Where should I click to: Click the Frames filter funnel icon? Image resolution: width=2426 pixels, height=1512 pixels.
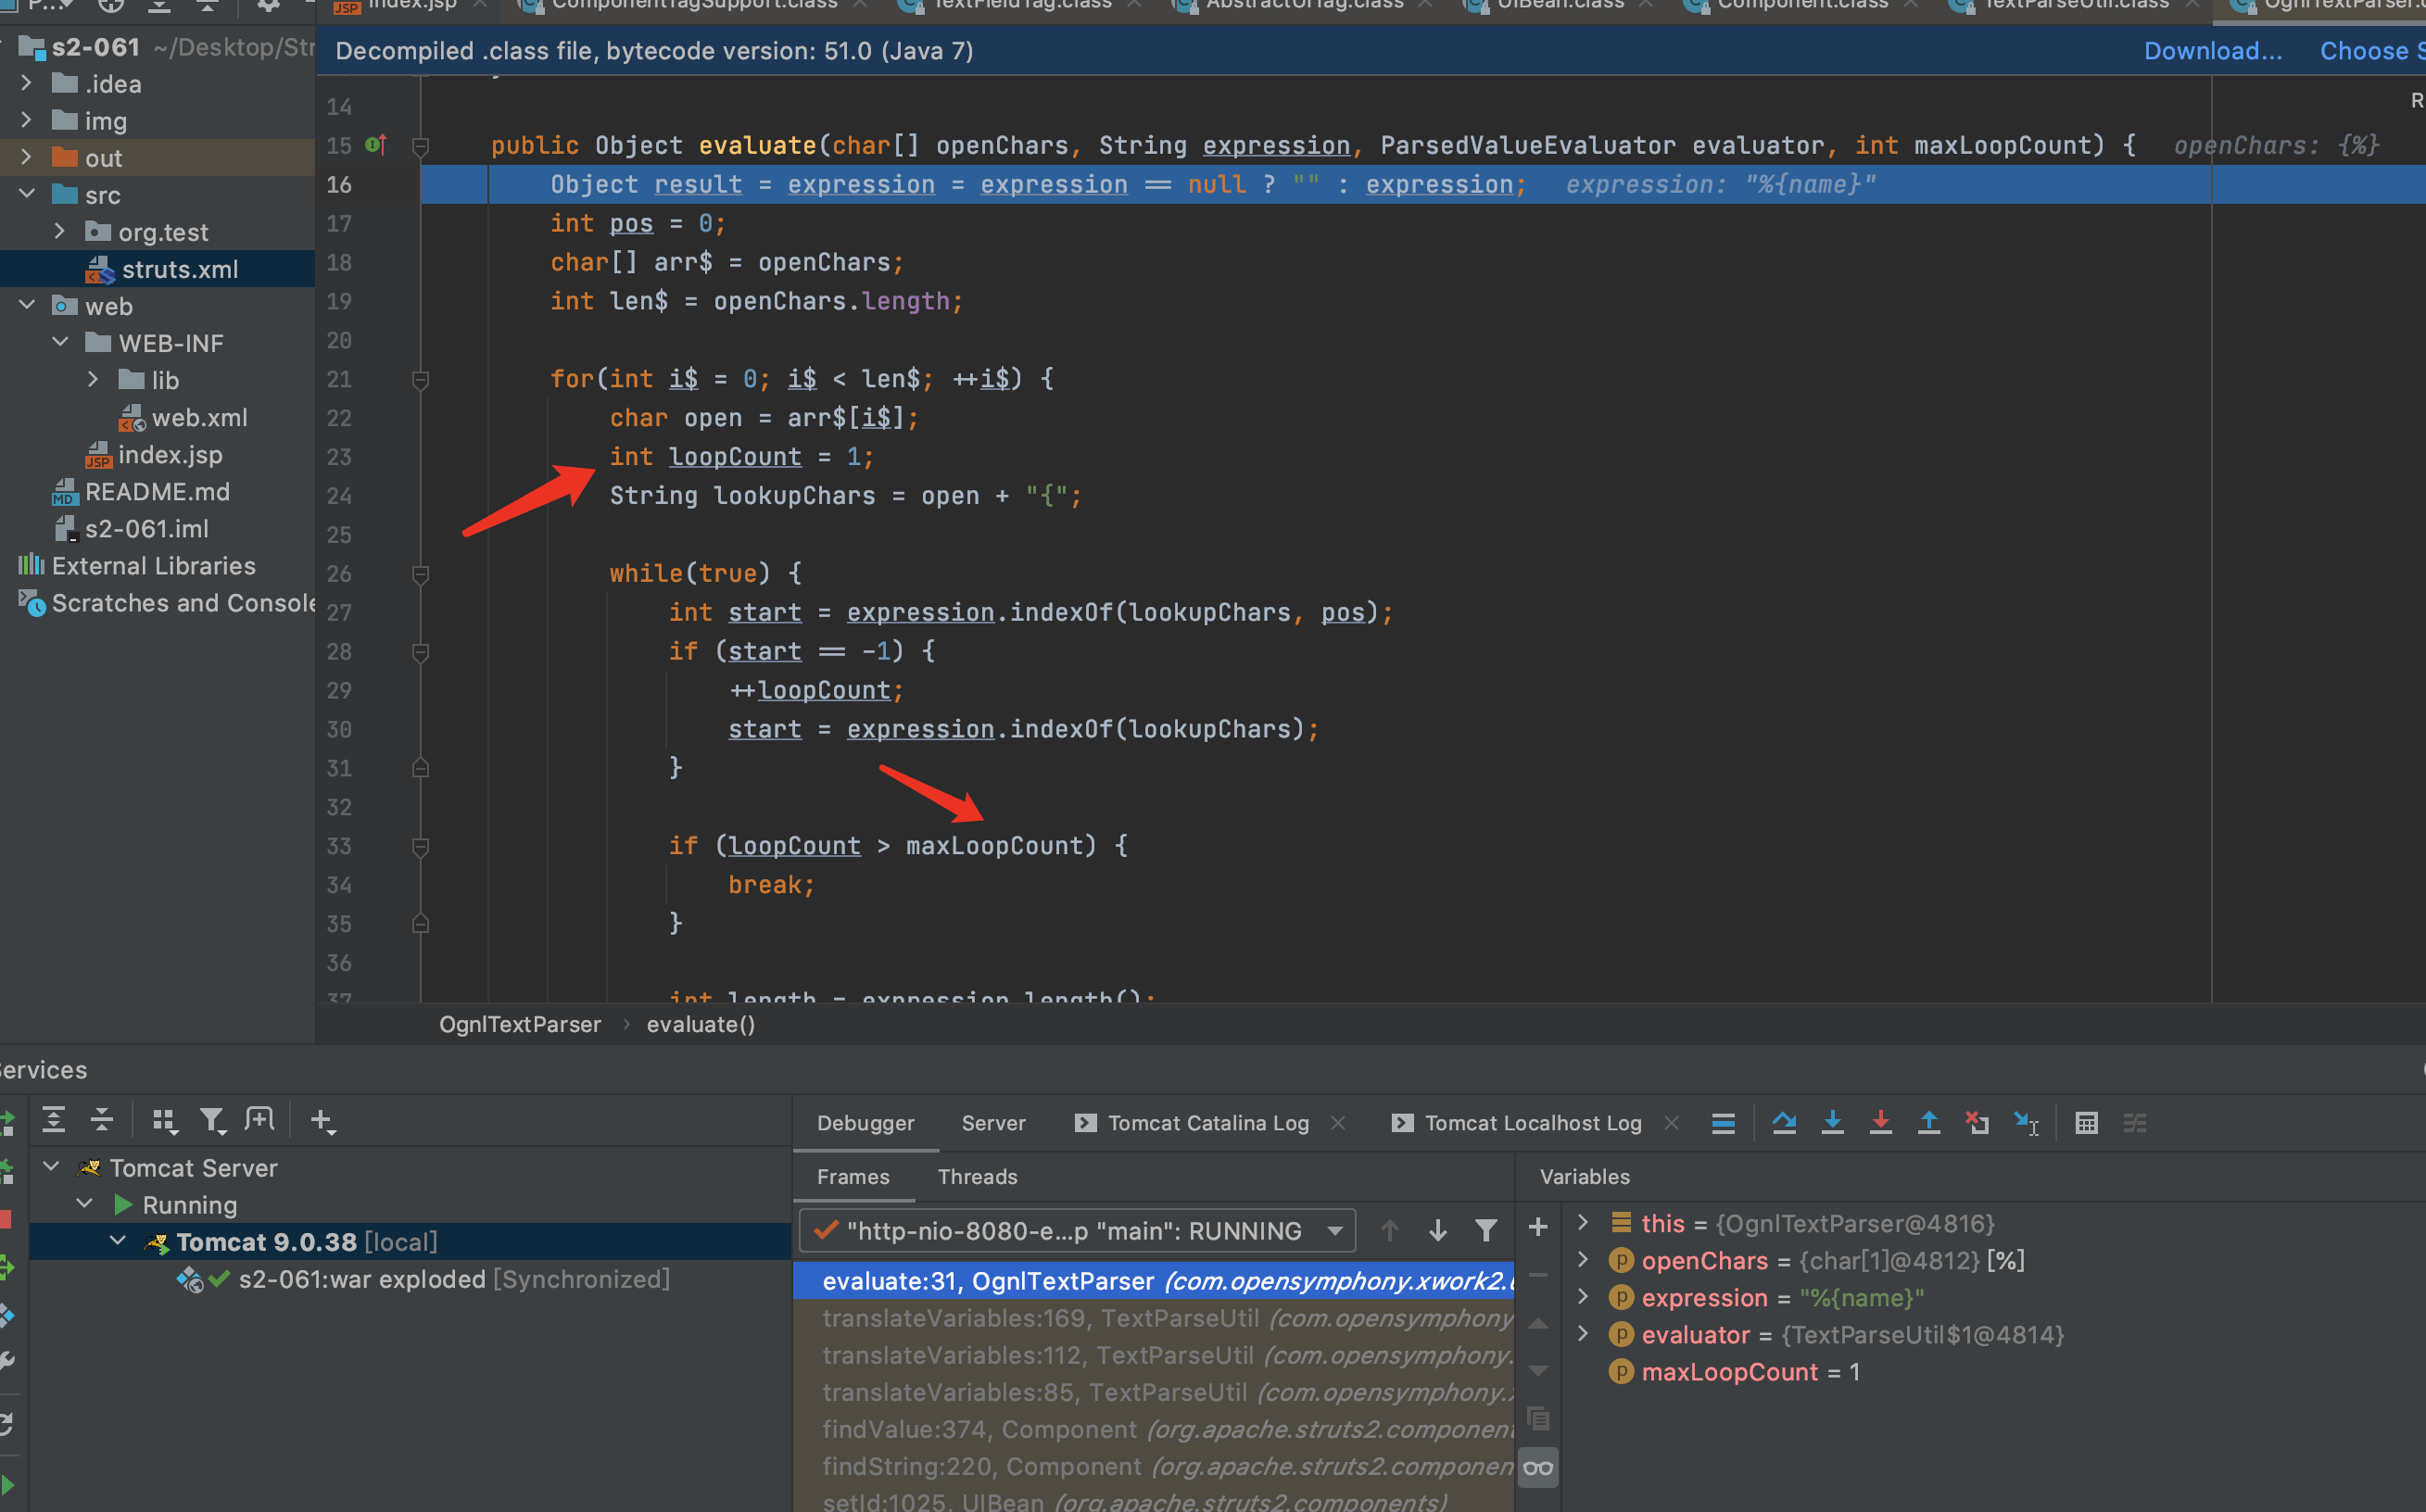(x=1486, y=1230)
